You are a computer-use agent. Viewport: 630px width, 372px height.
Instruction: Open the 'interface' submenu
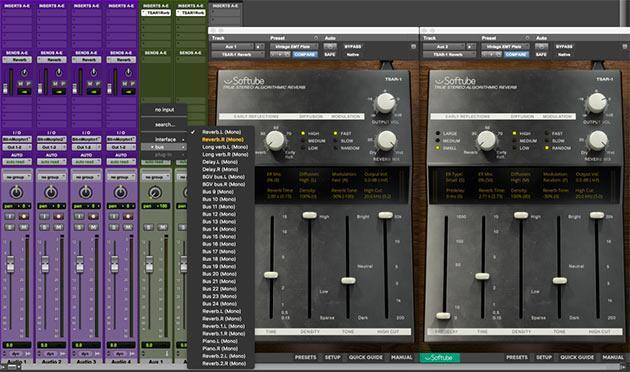pos(164,139)
